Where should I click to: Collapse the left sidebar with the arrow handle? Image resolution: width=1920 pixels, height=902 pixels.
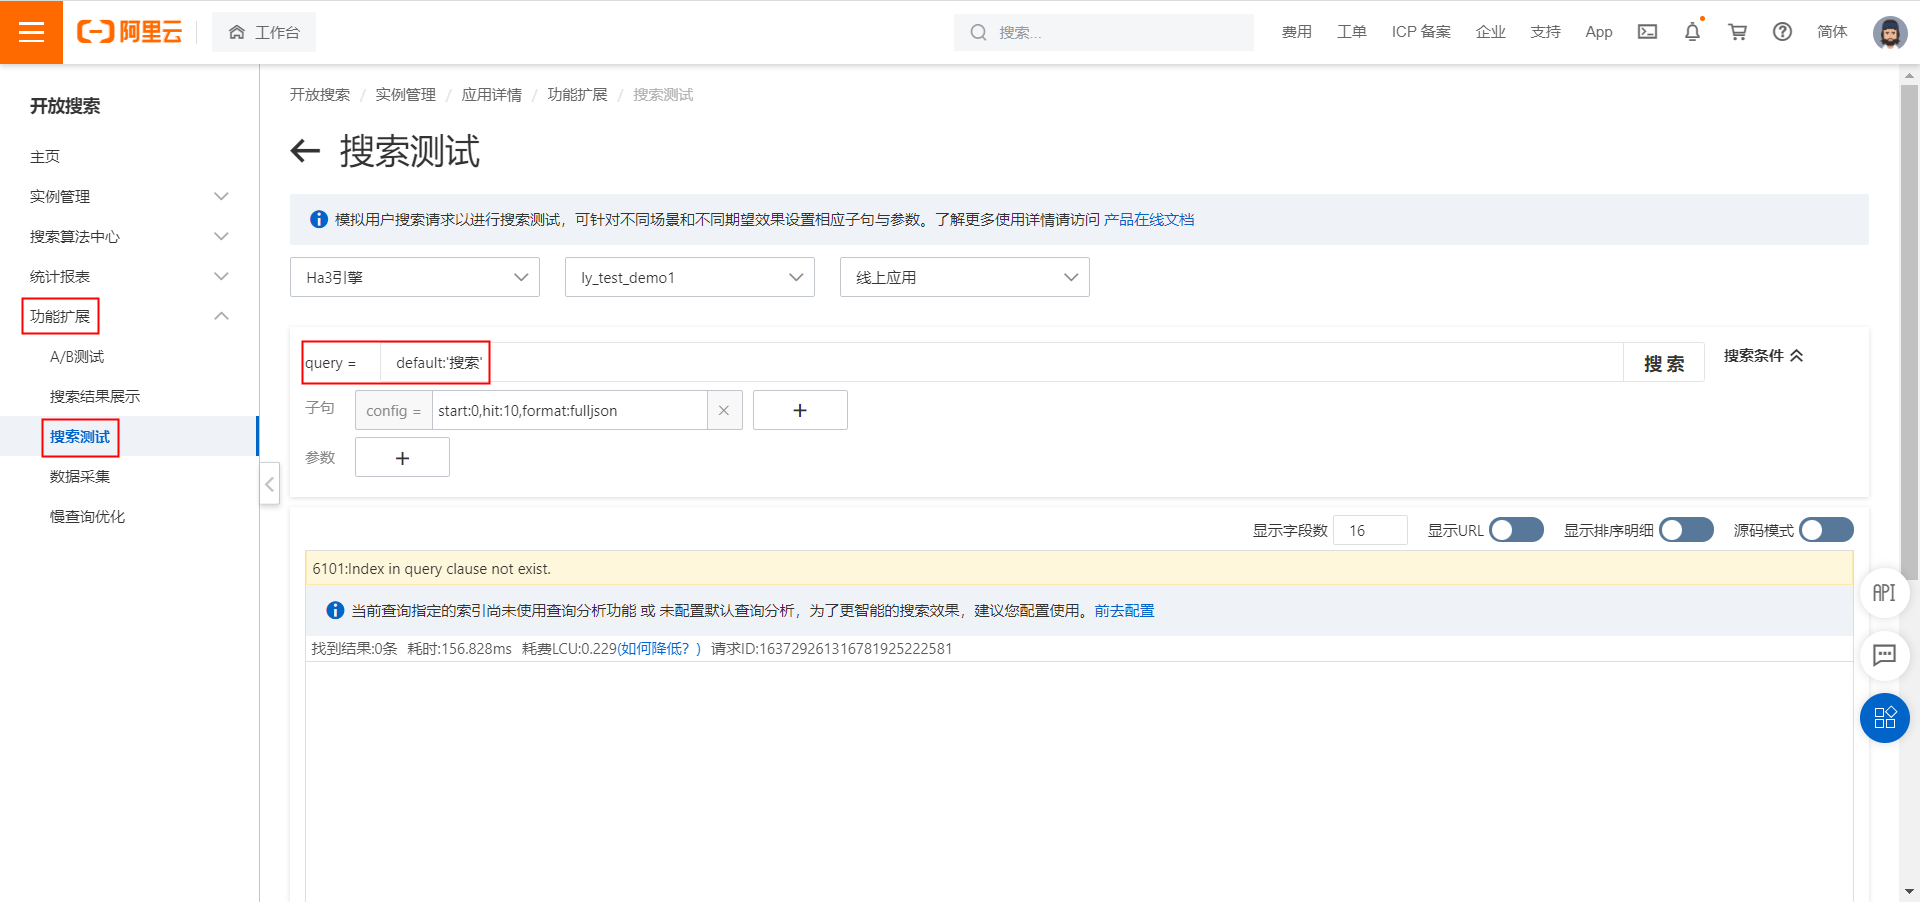coord(269,484)
